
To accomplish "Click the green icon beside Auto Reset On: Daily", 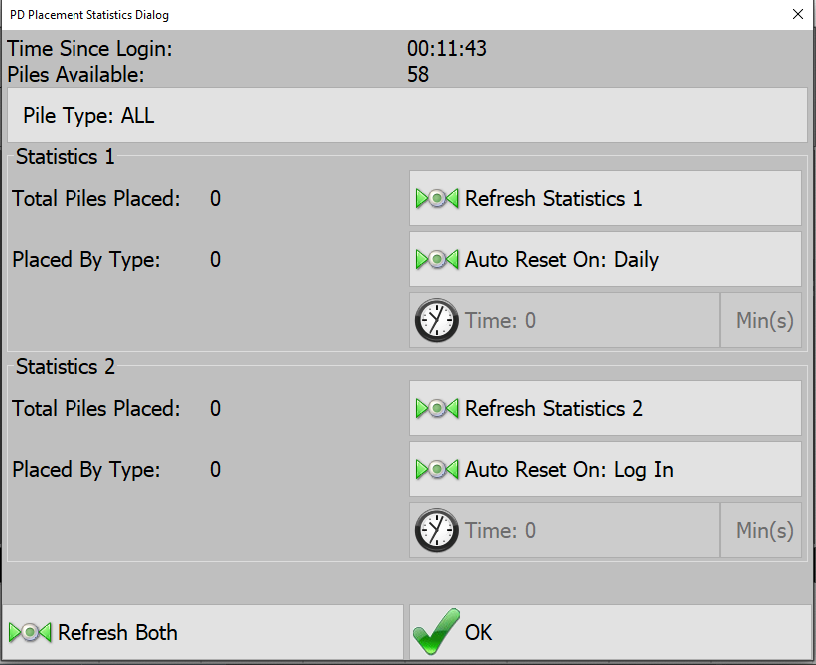I will click(x=437, y=260).
